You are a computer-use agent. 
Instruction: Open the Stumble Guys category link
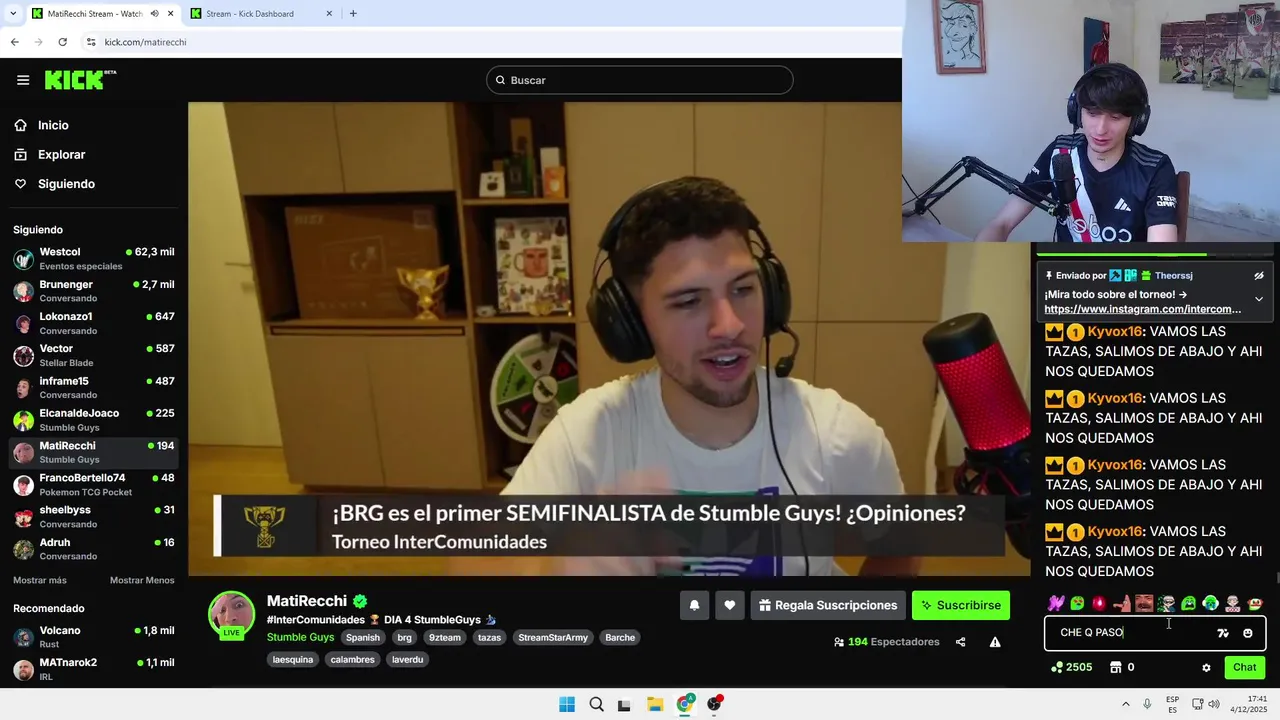[300, 637]
